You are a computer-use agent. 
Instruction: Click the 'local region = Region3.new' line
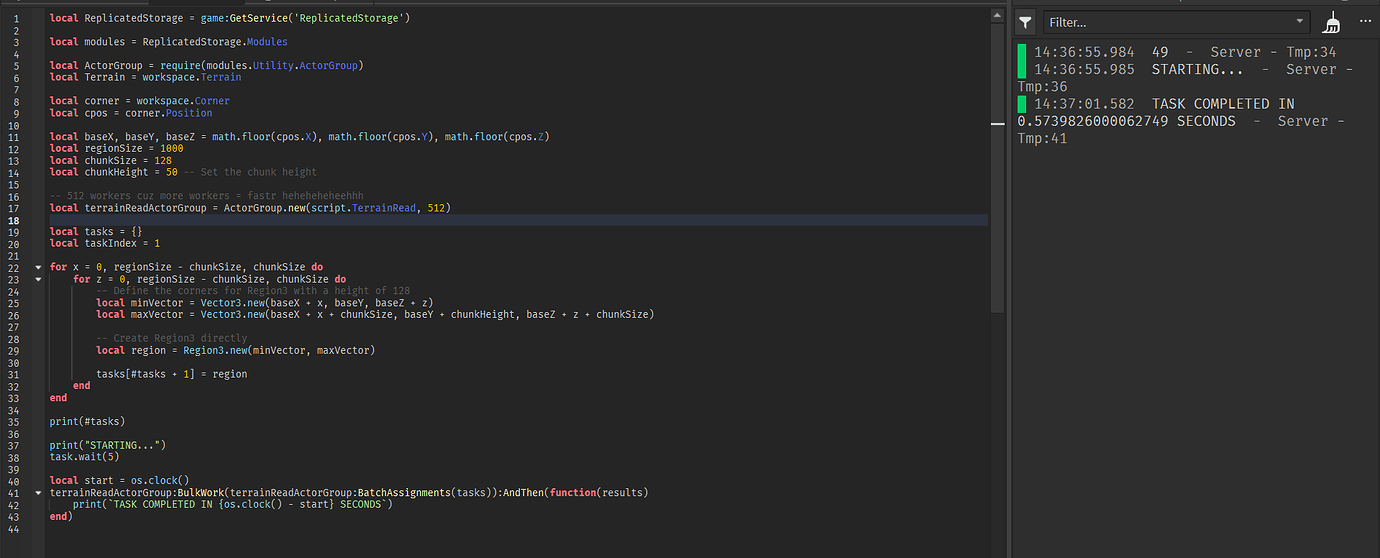click(x=235, y=350)
